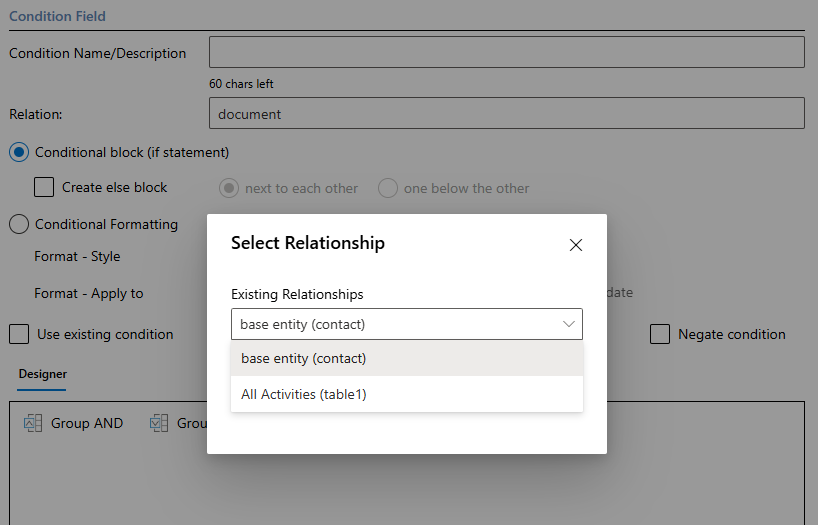Select one below the other option
The width and height of the screenshot is (818, 525).
point(388,188)
